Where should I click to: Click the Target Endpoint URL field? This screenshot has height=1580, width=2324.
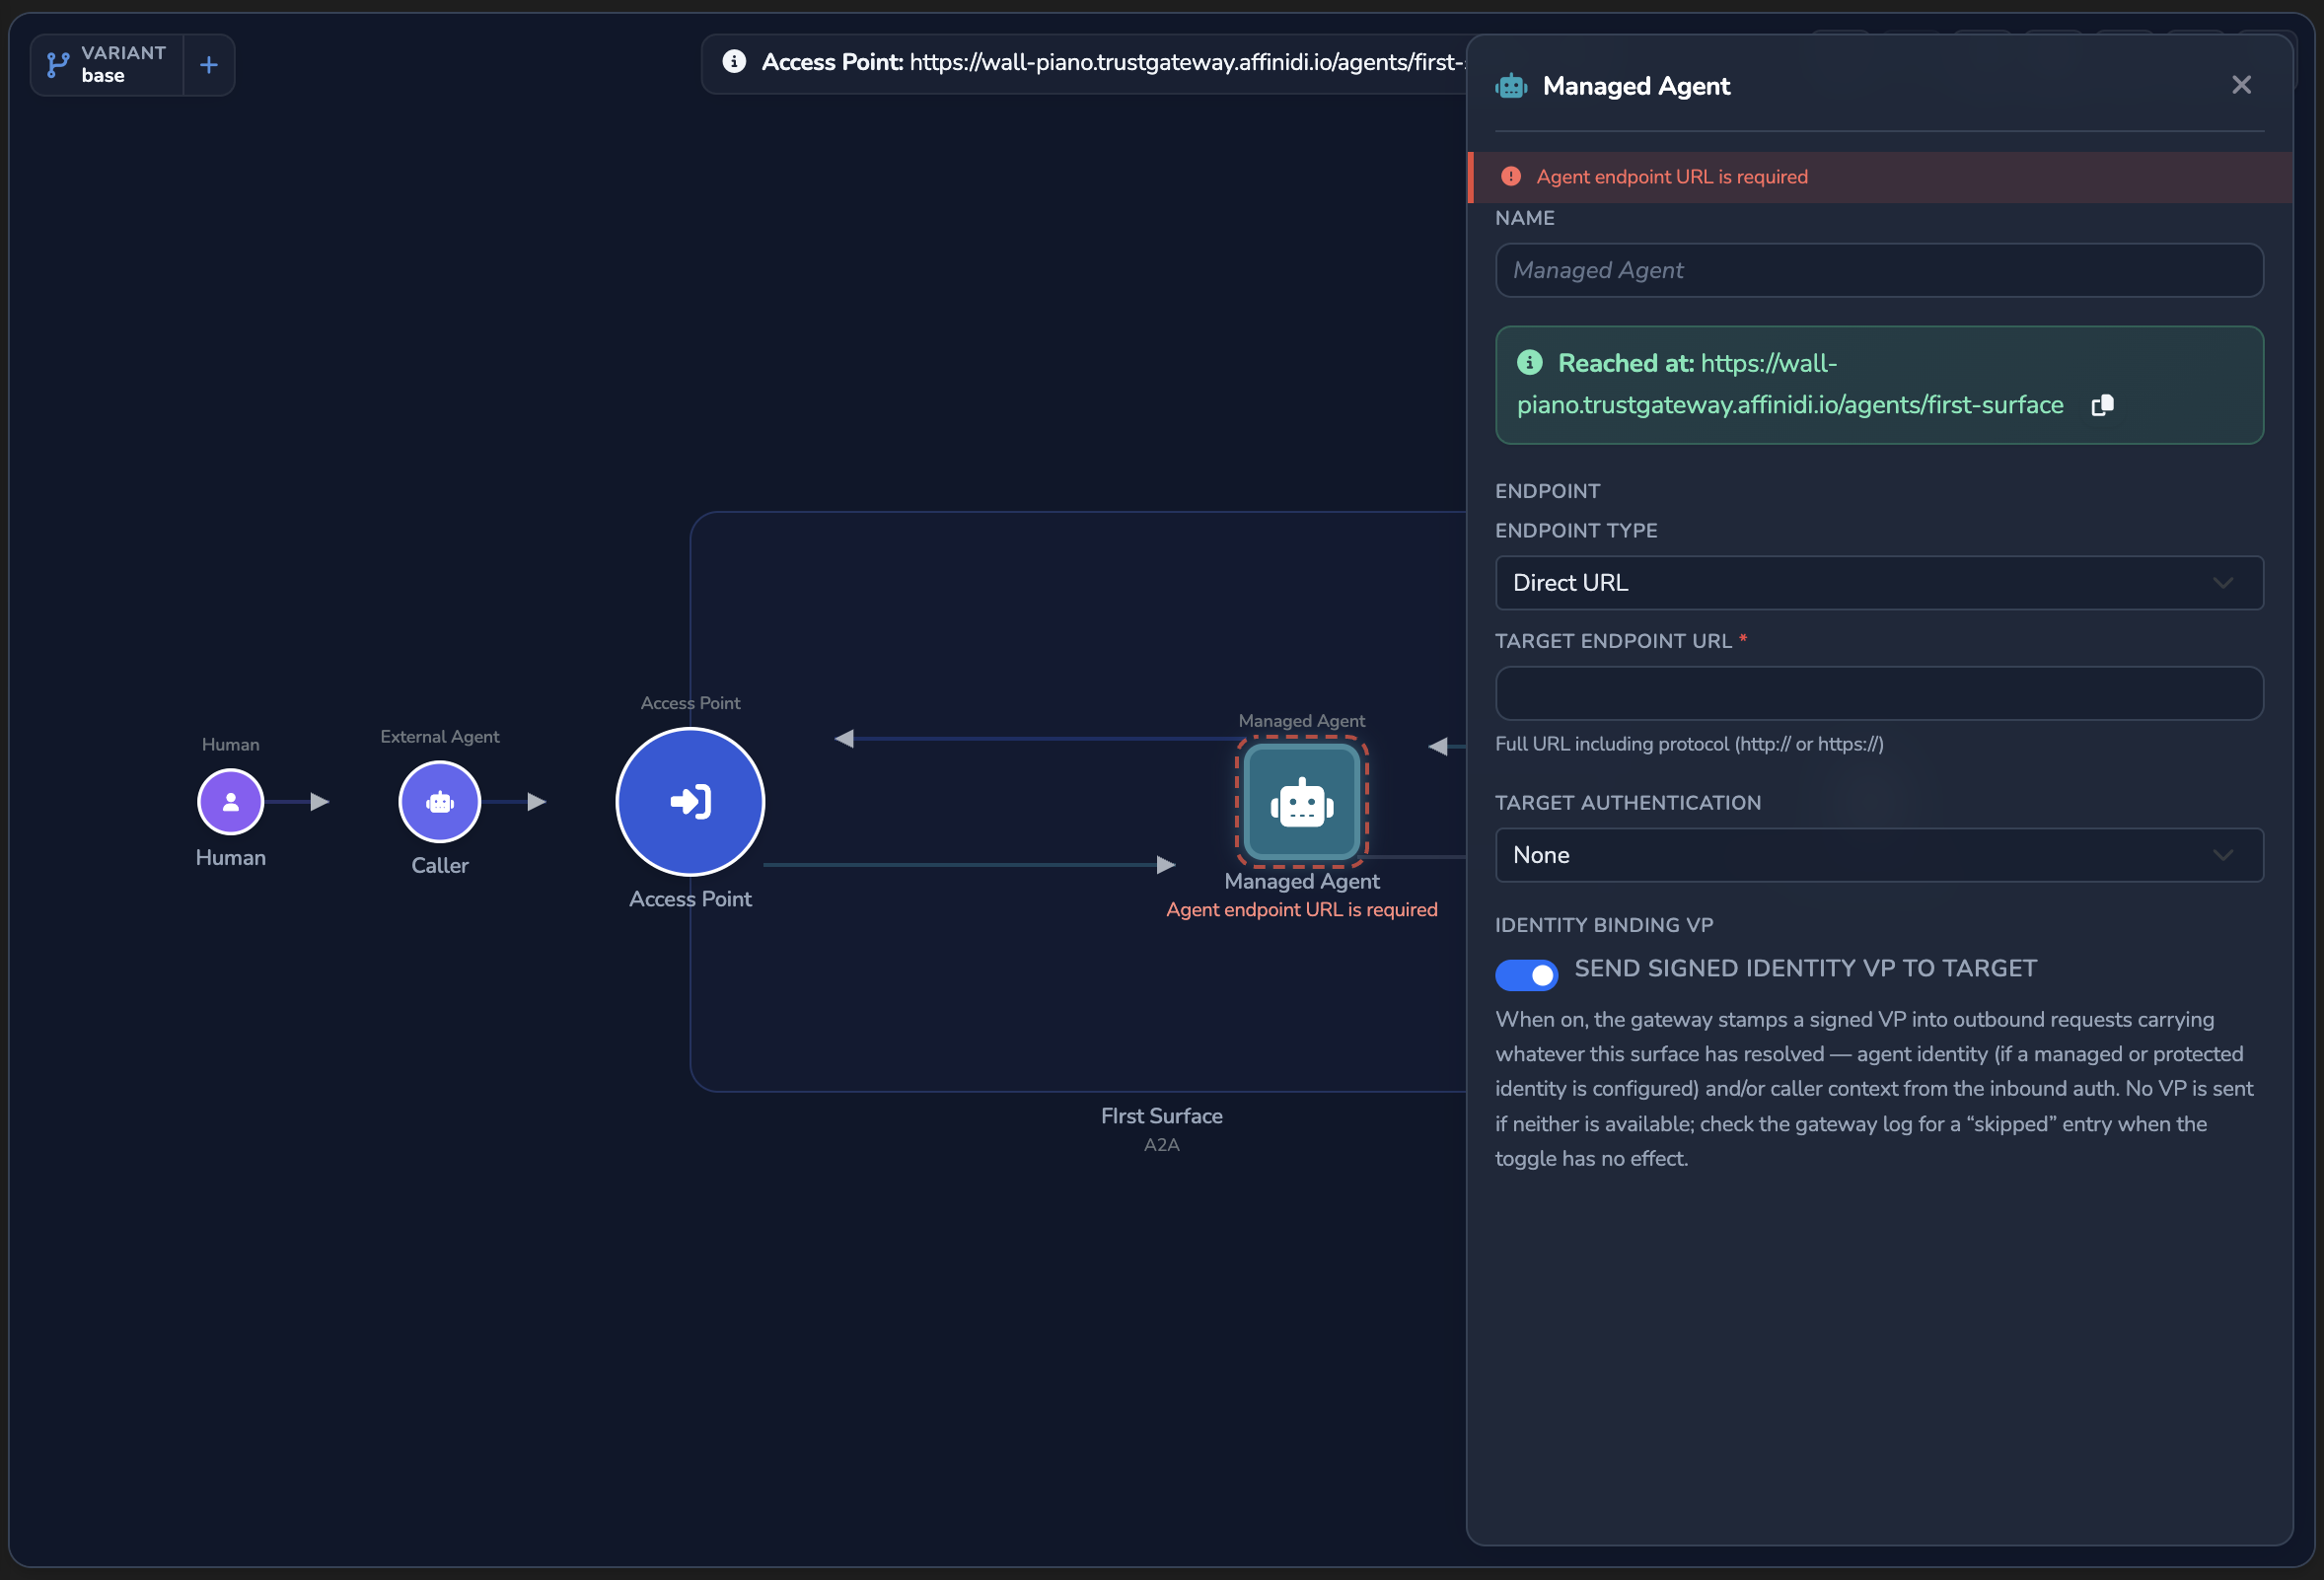click(1879, 693)
